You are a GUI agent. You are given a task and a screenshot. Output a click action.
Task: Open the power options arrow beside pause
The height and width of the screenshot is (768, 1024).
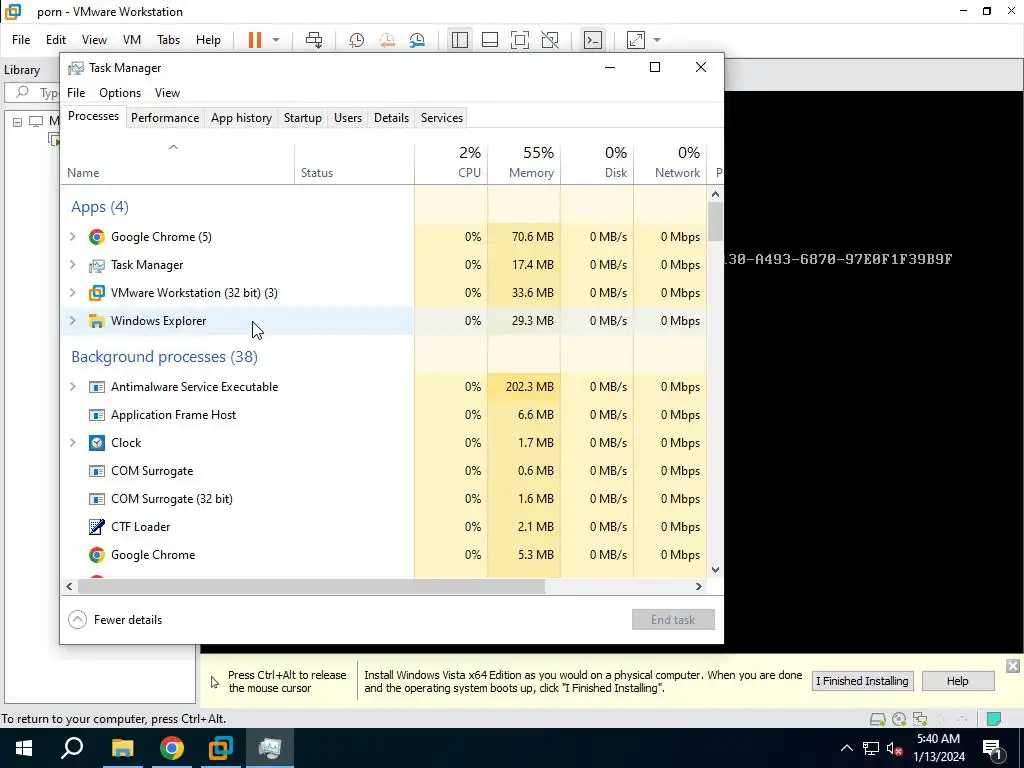click(x=276, y=40)
